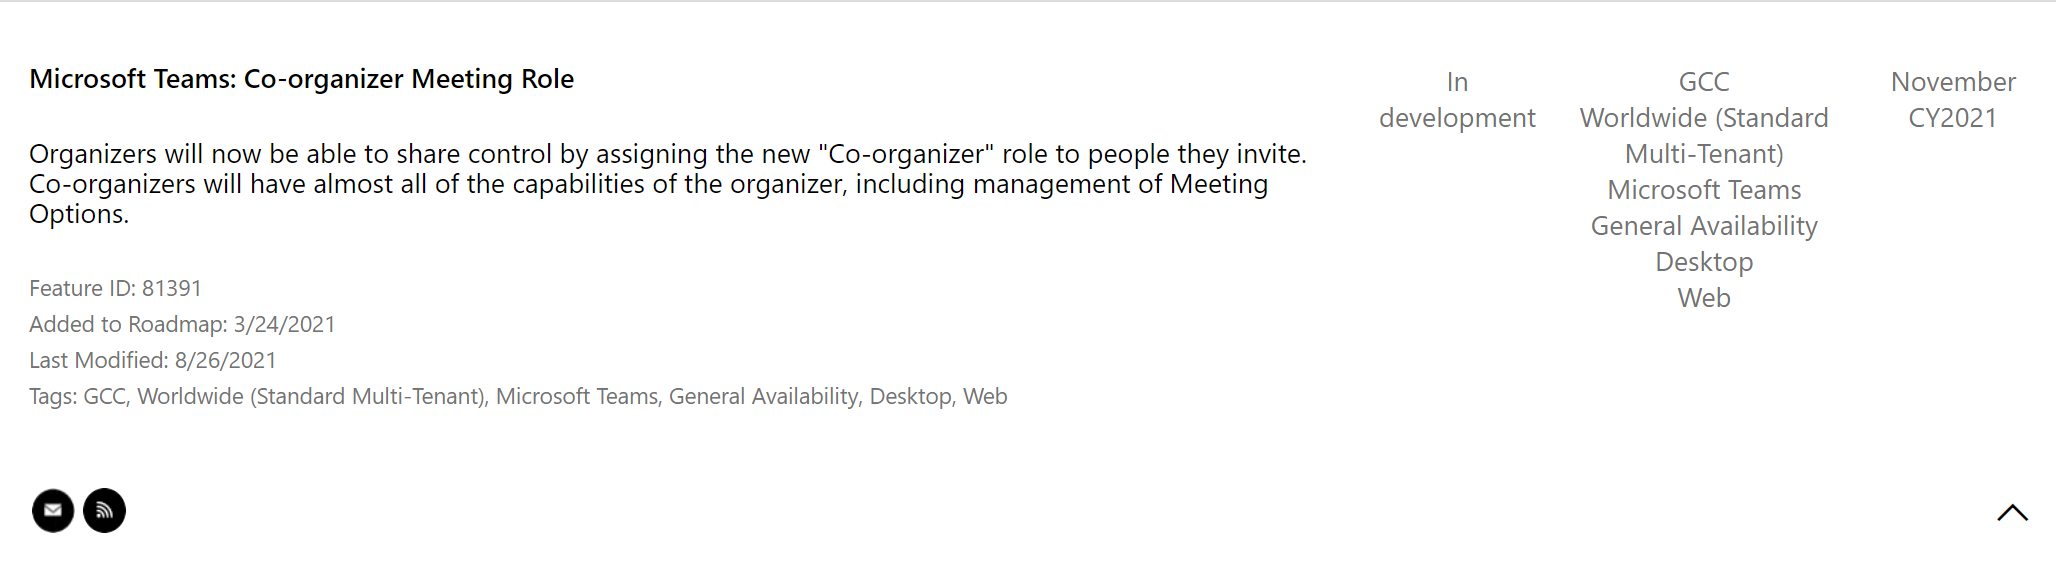Open the RSS feed icon

click(x=104, y=510)
